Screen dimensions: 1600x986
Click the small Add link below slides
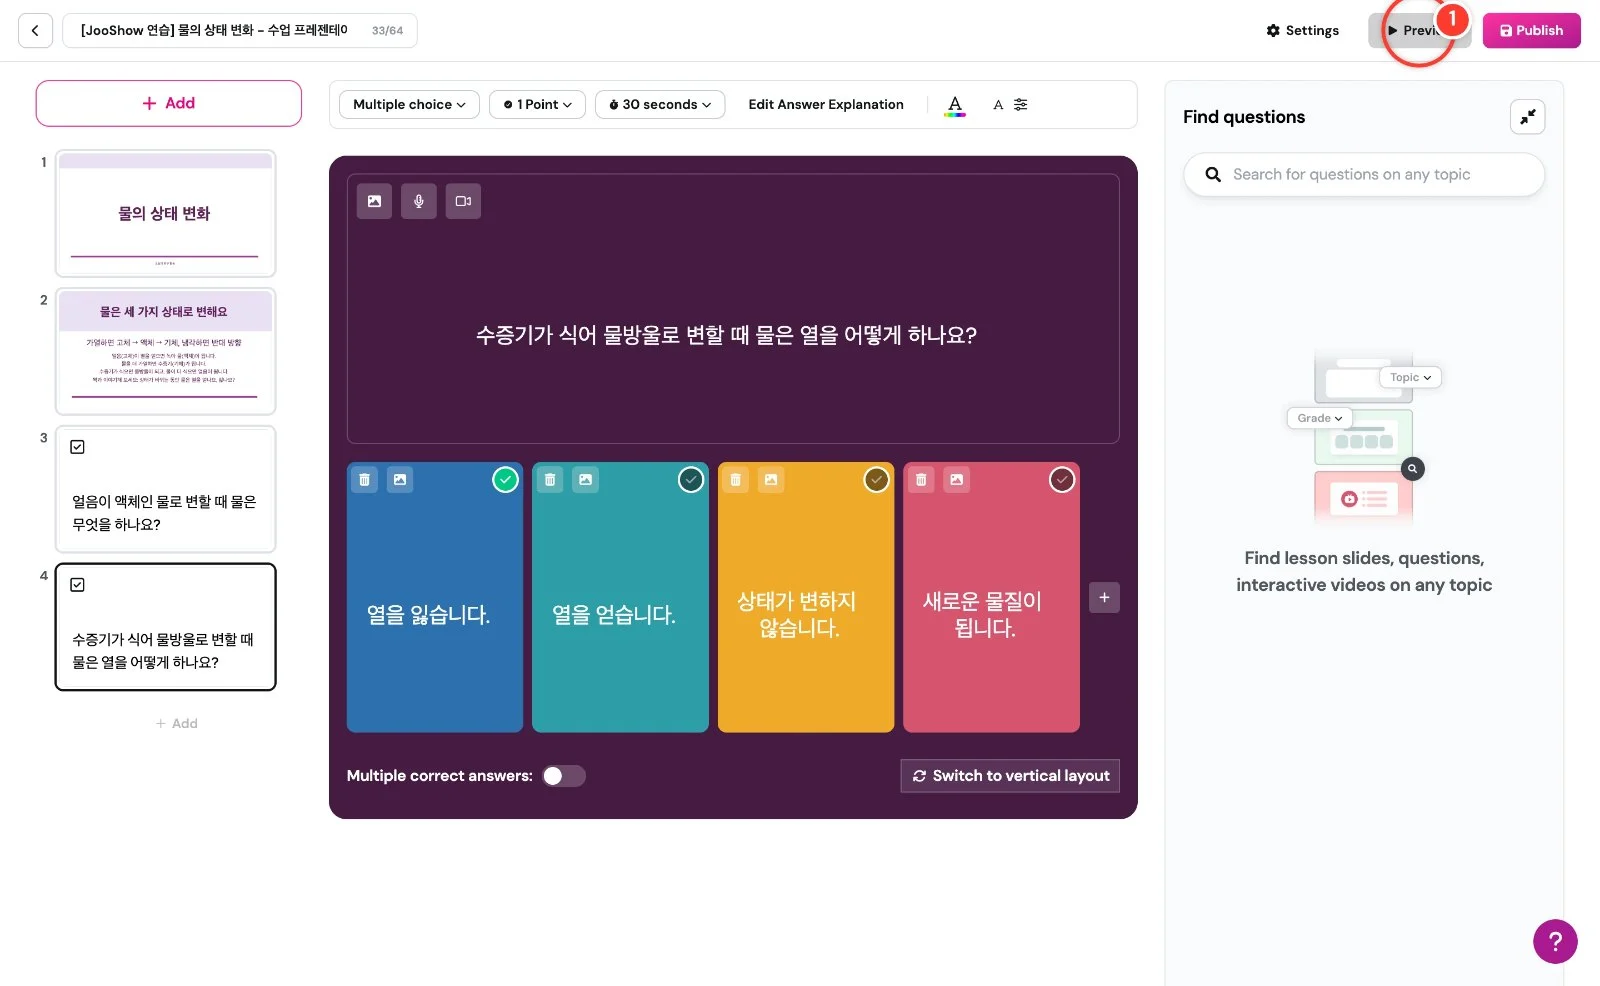(x=177, y=724)
